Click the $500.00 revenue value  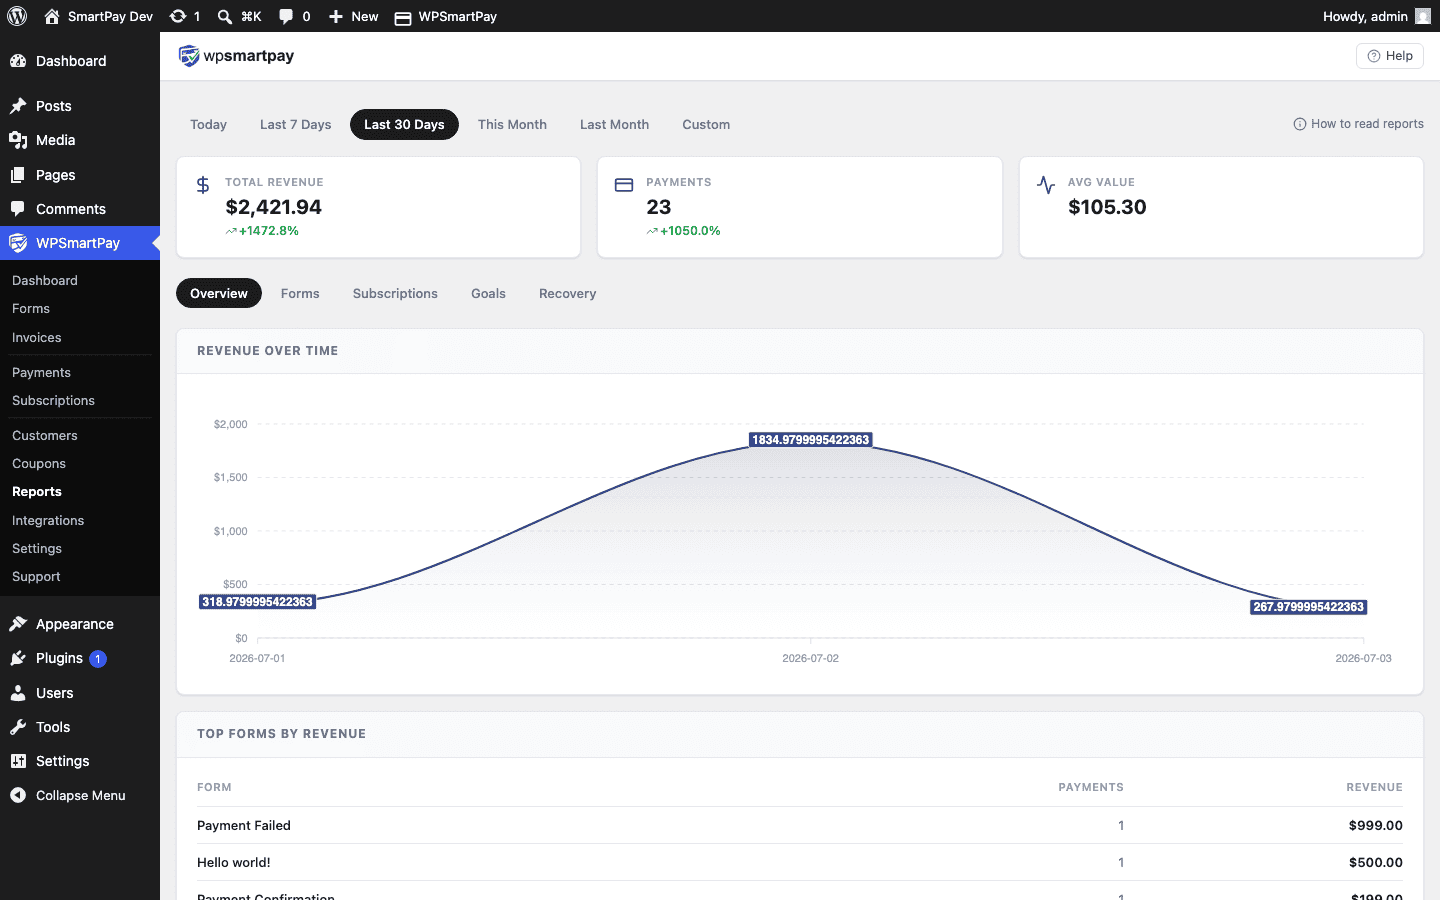(x=1375, y=862)
